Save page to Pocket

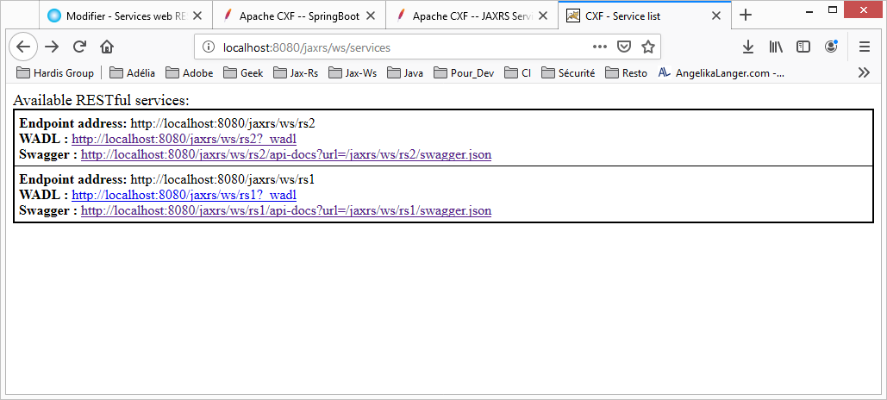point(623,47)
